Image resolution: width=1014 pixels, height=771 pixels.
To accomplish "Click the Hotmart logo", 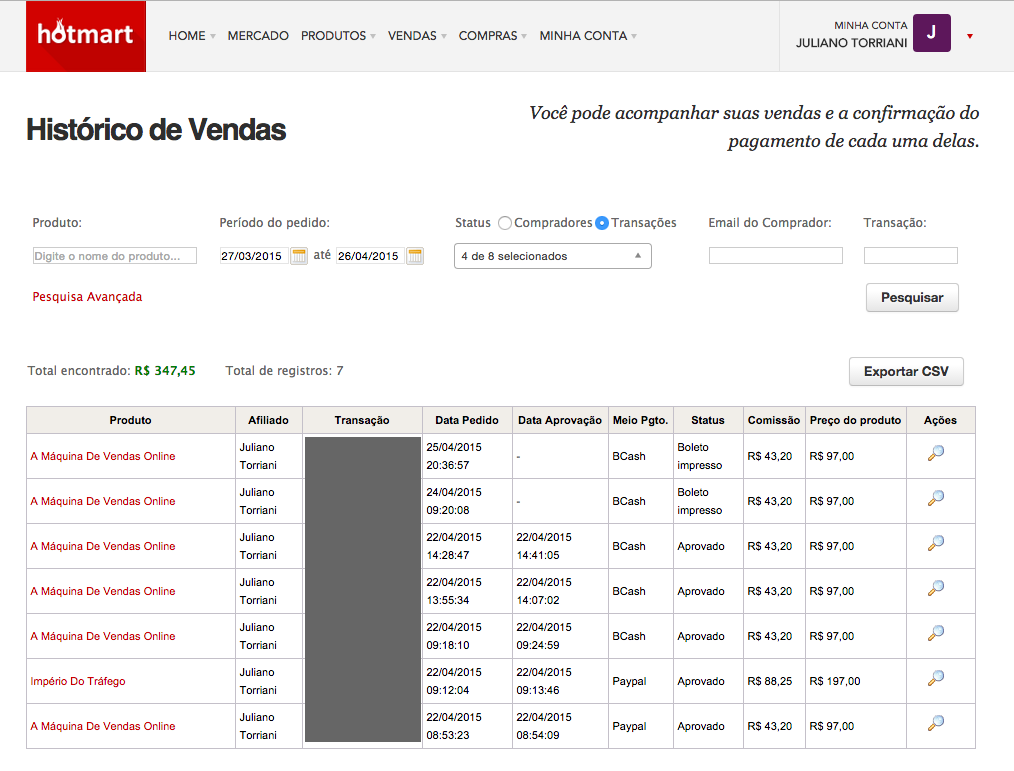I will pyautogui.click(x=86, y=36).
